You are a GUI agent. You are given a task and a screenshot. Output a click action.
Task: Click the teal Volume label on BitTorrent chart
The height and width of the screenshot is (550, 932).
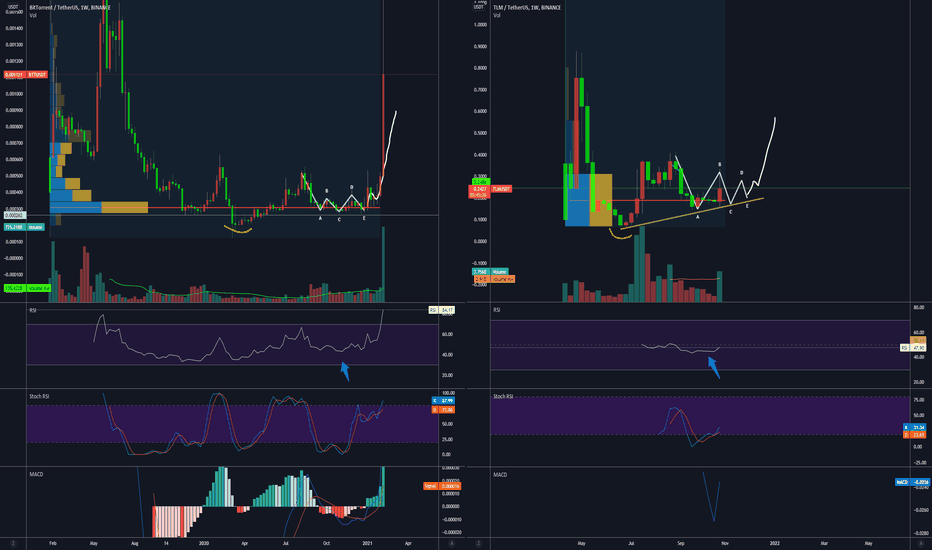tap(35, 227)
